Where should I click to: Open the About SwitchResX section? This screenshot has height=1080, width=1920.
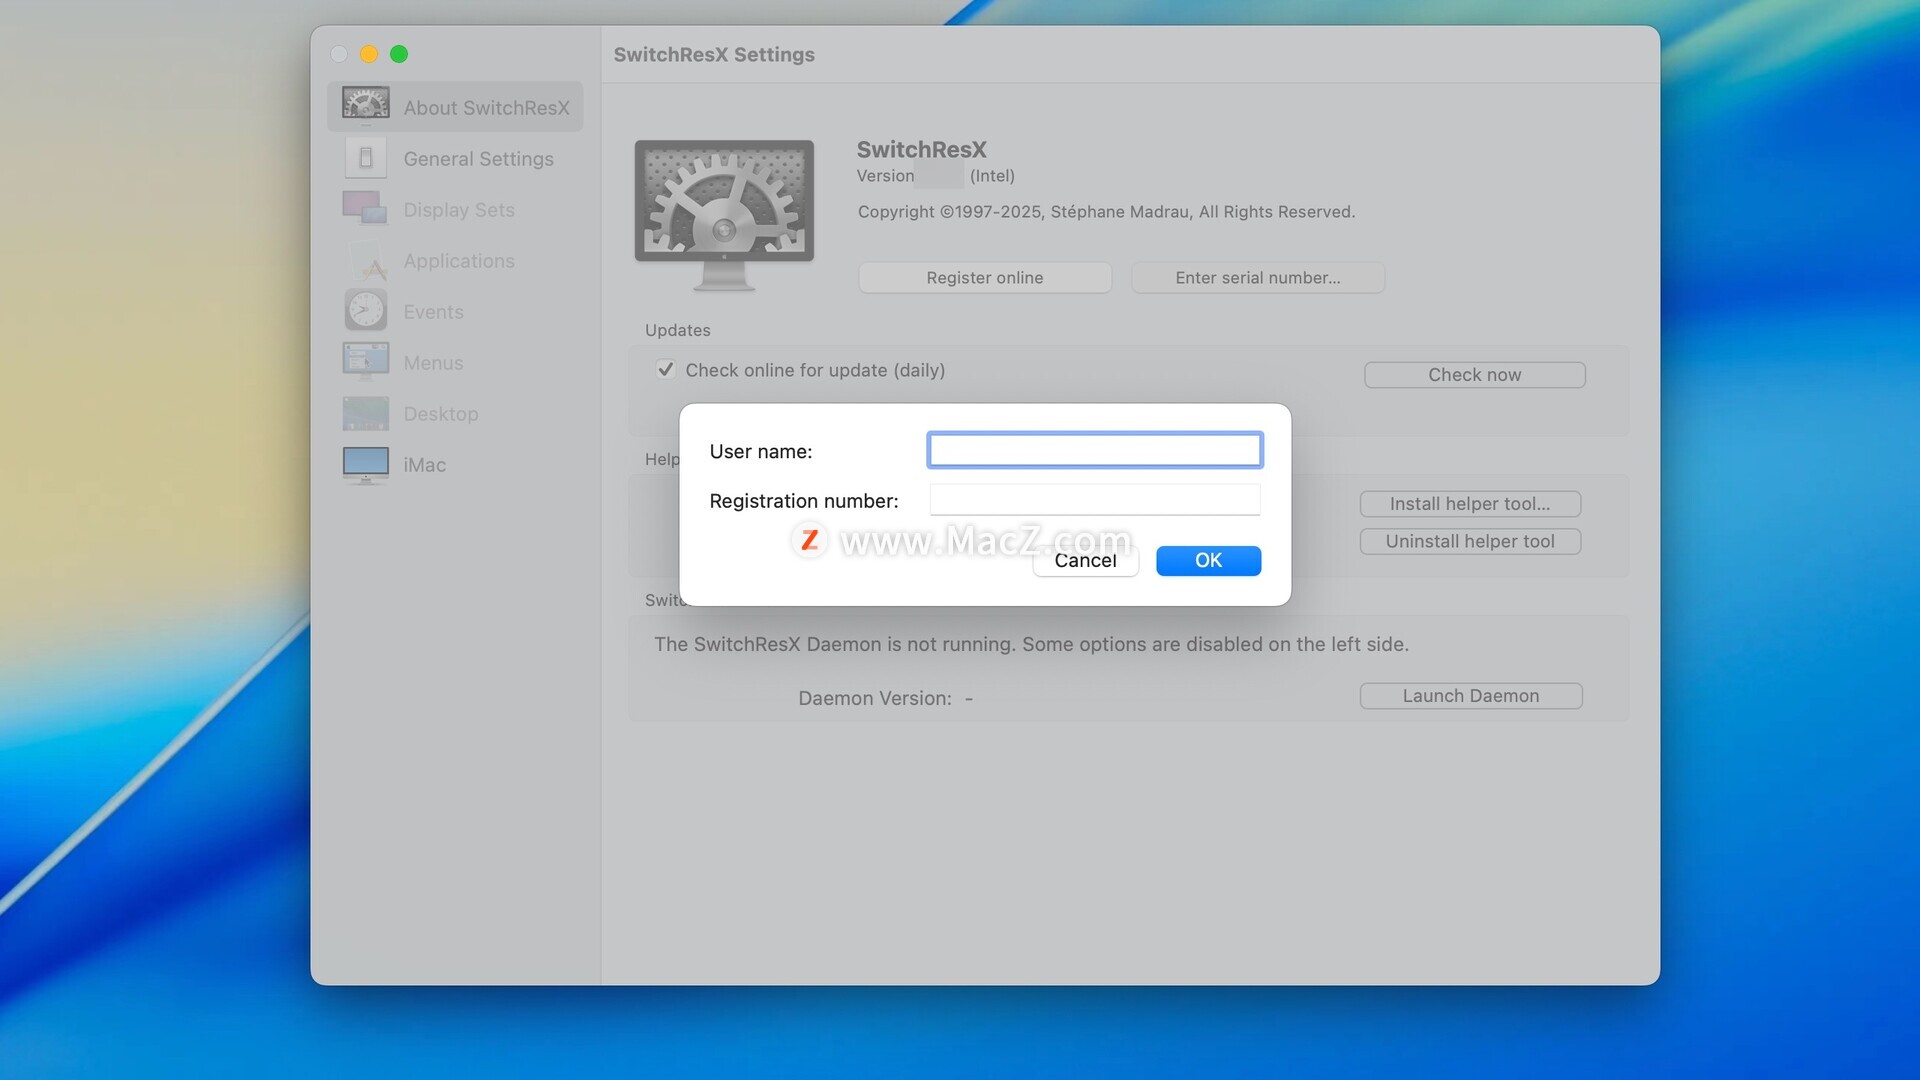[455, 107]
